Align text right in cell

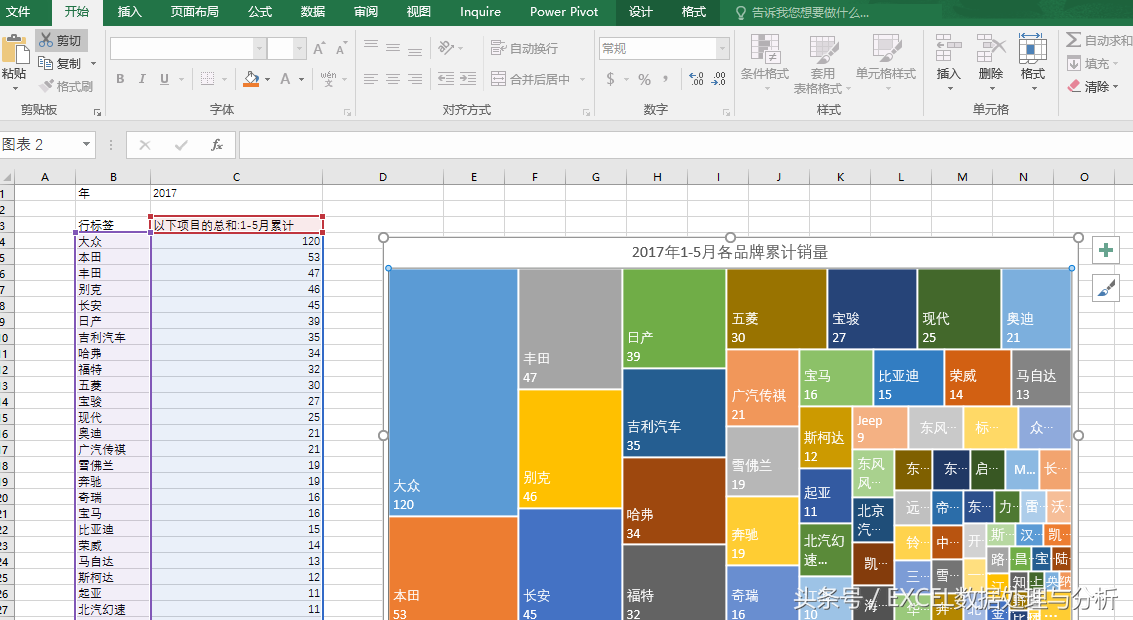click(415, 79)
